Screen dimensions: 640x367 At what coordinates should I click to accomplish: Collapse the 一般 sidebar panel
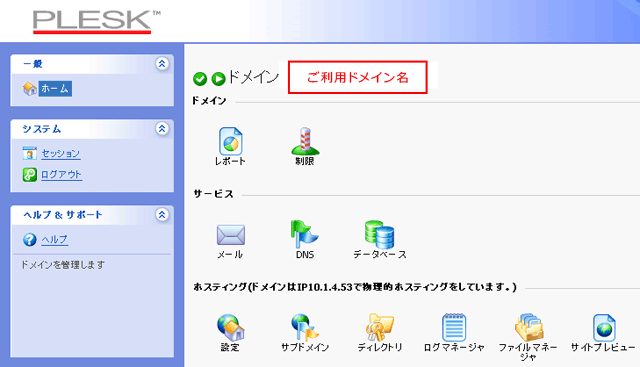click(x=162, y=64)
